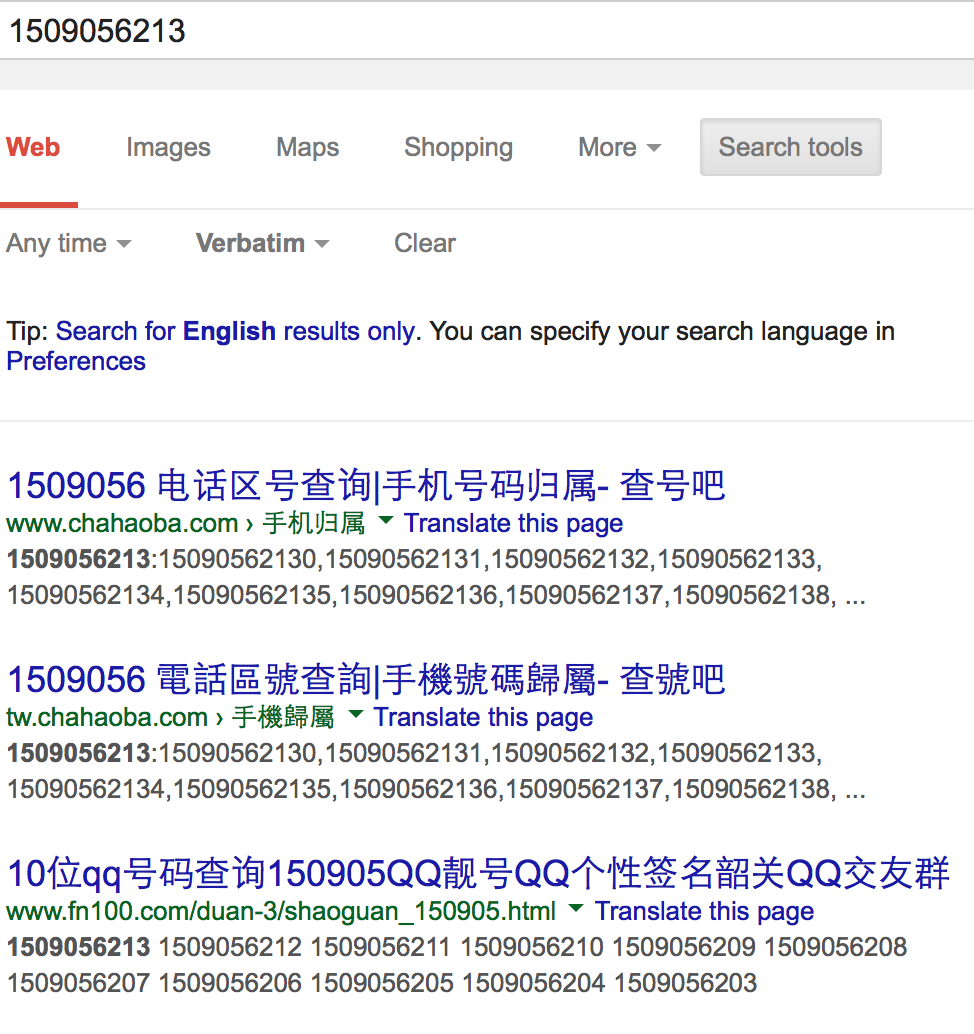Click green arrow next to www.chahaoba.com URL
974x1034 pixels.
click(386, 520)
